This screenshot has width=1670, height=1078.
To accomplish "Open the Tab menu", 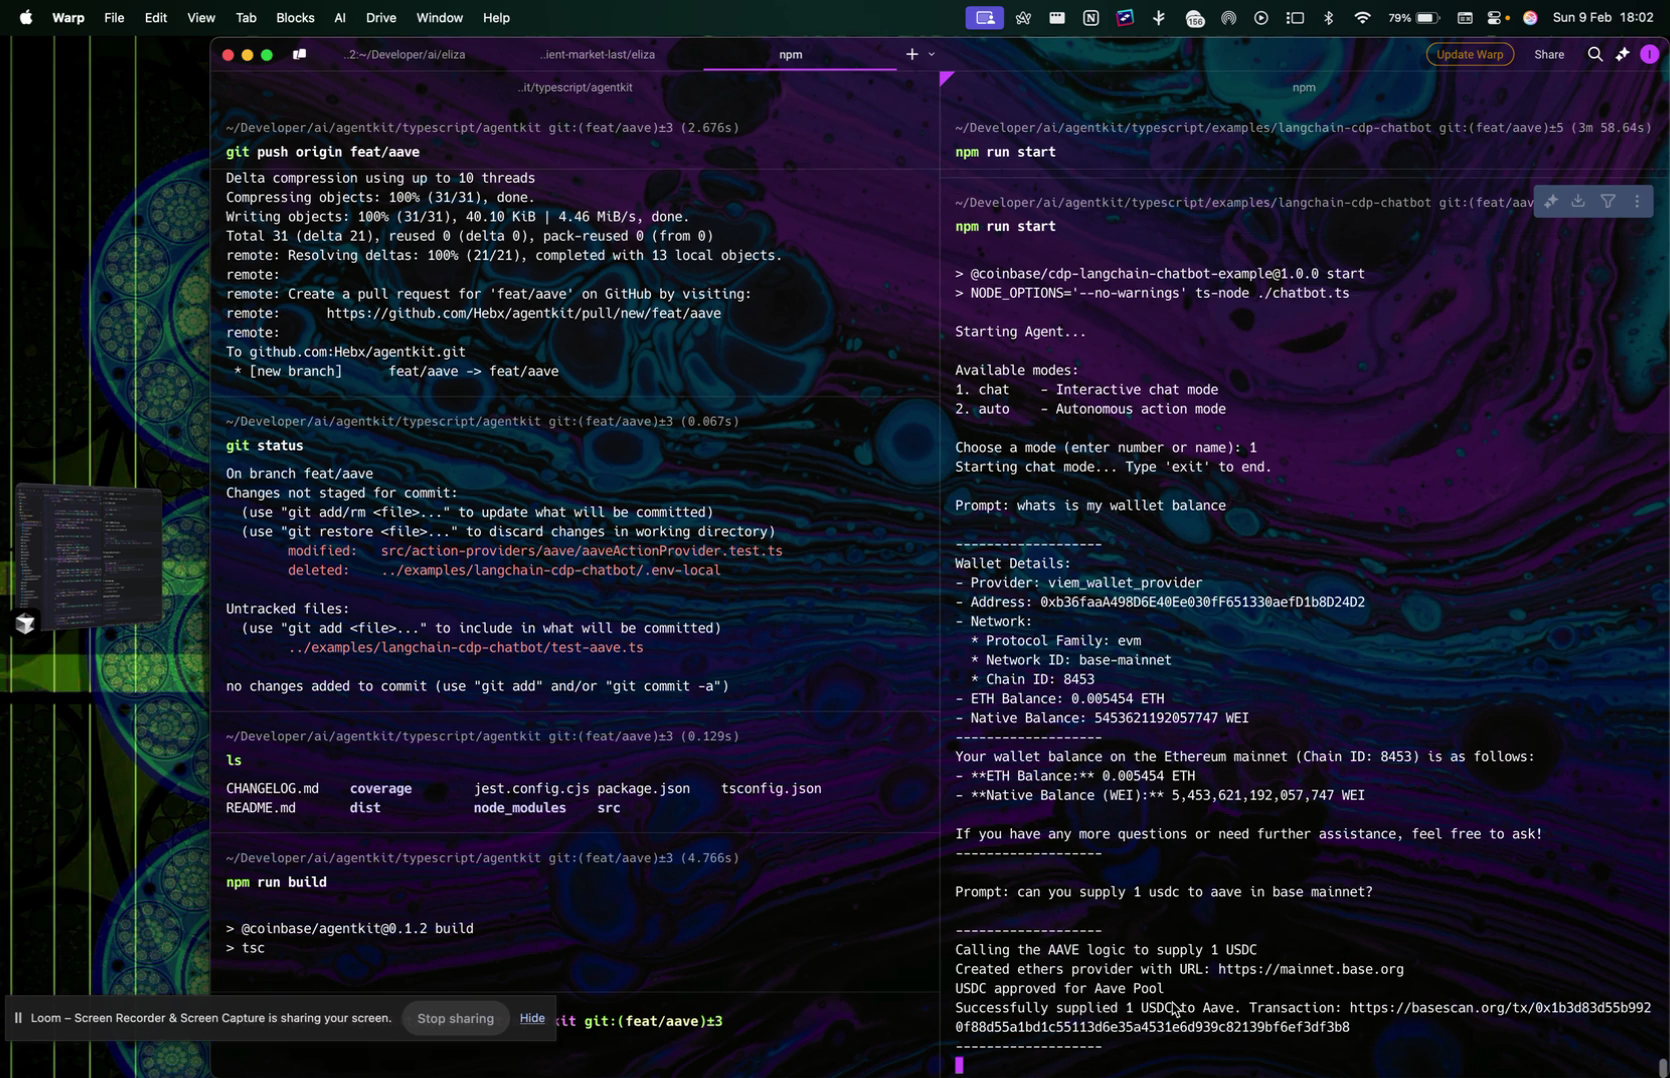I will [245, 17].
